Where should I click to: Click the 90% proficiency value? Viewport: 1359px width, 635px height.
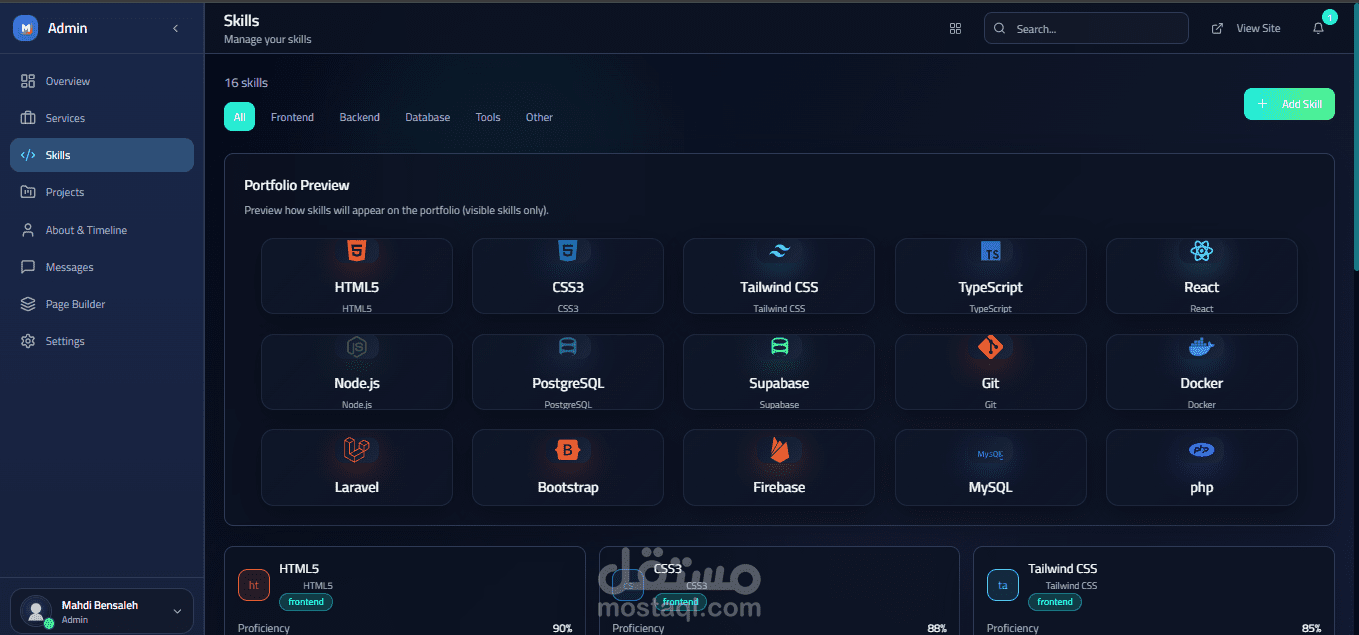(x=562, y=628)
